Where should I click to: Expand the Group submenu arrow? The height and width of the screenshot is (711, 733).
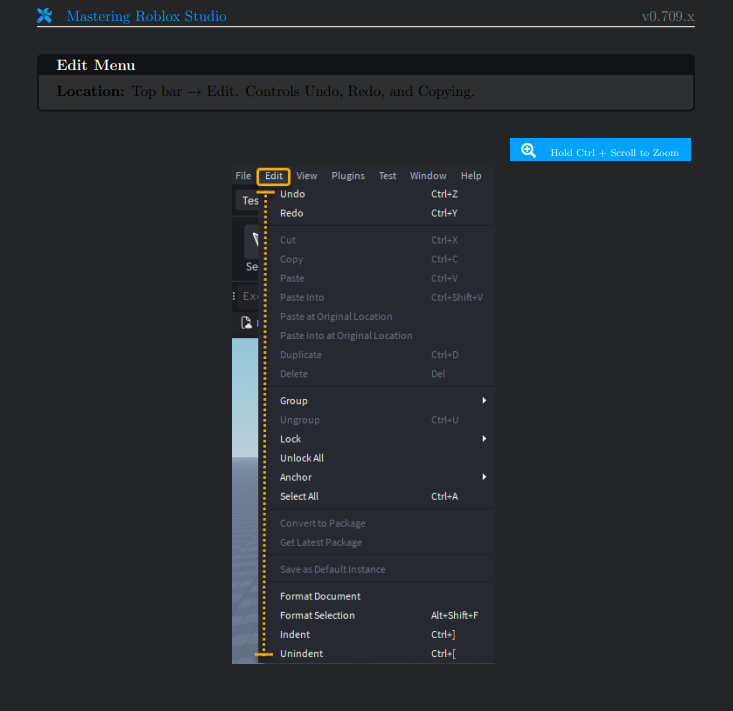[484, 401]
